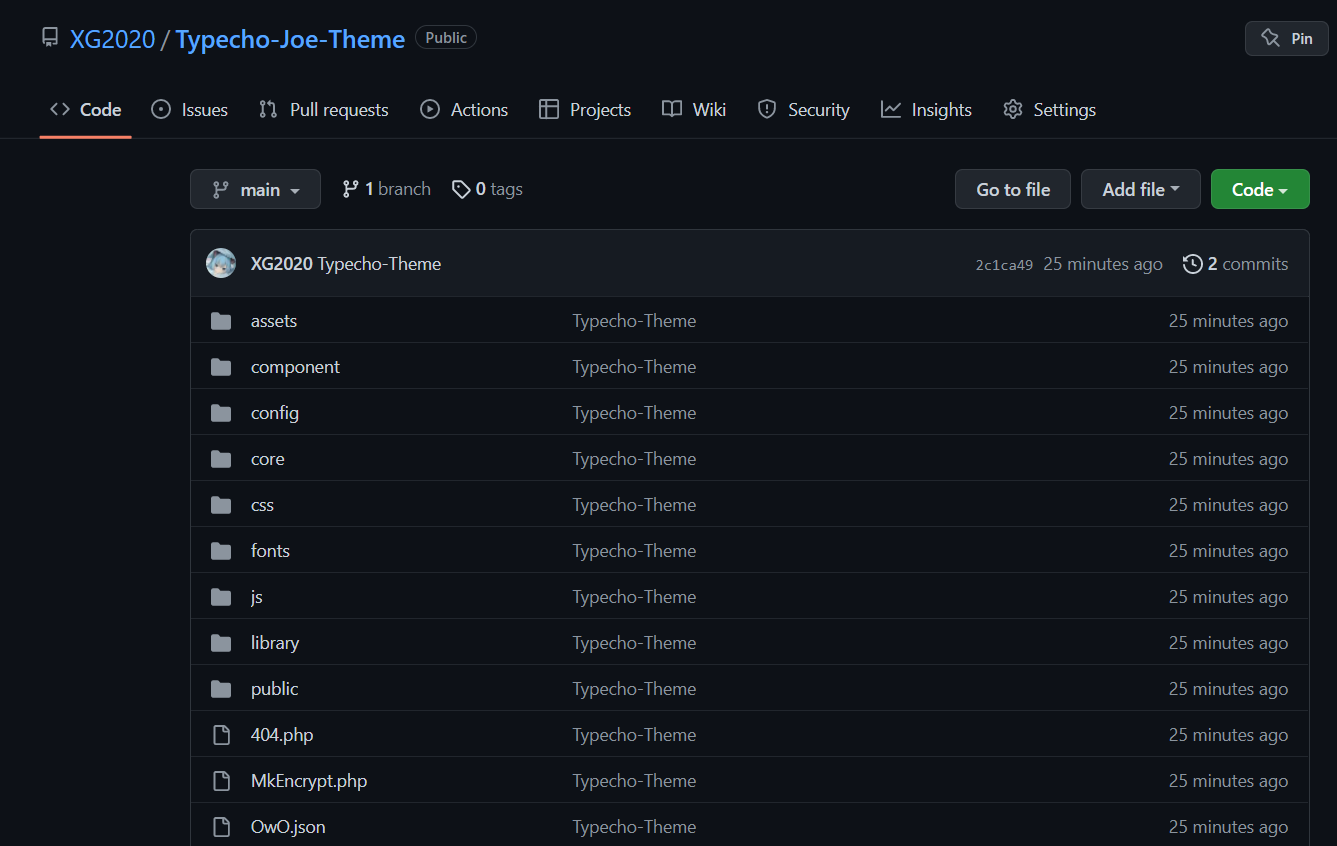View the Projects tab
Screen dimensions: 1337x846
585,110
